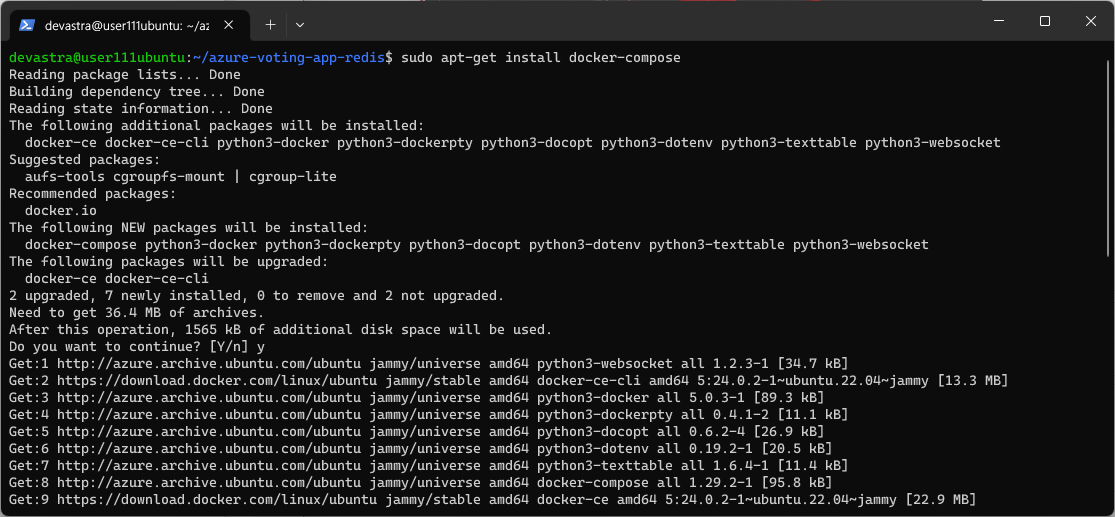Click the size '[13.3 MB]' on Get:2 line
The image size is (1115, 517).
[x=972, y=380]
